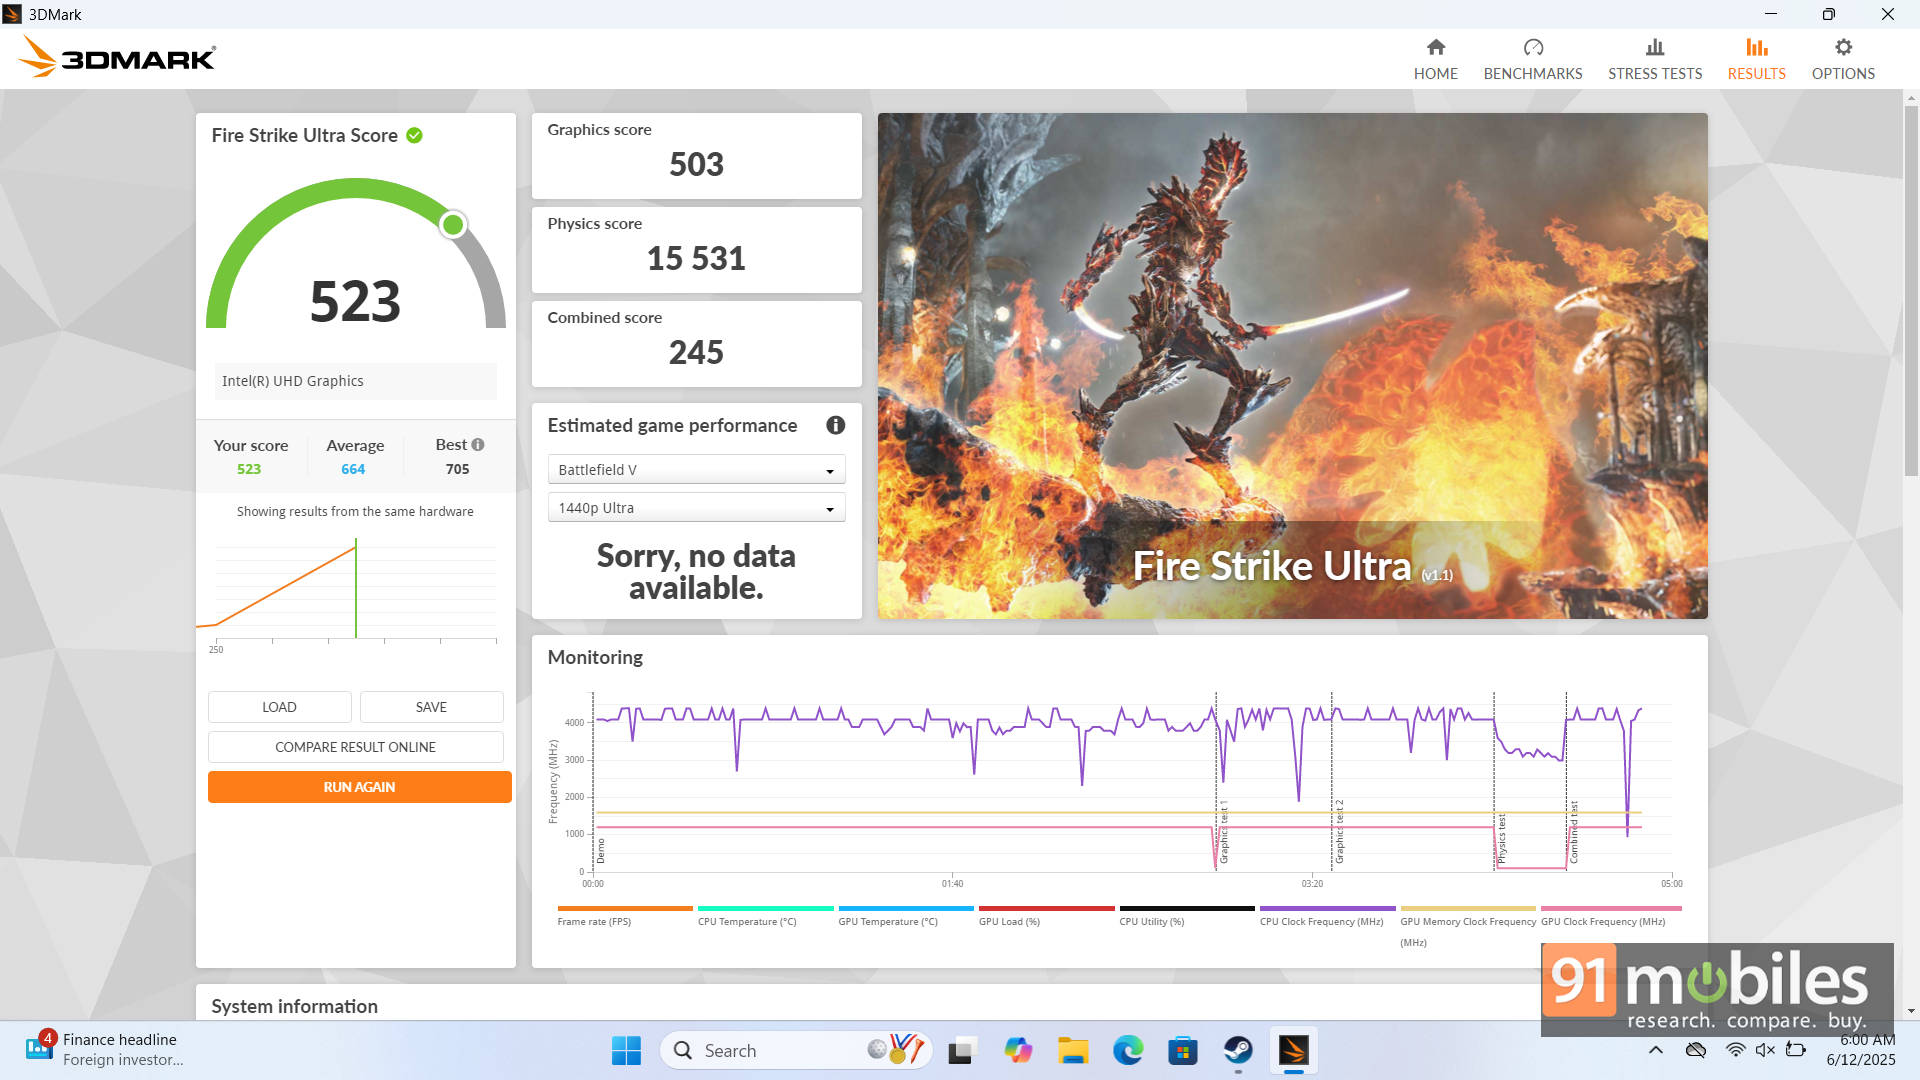Image resolution: width=1920 pixels, height=1080 pixels.
Task: Open Task View from taskbar
Action: pos(960,1050)
